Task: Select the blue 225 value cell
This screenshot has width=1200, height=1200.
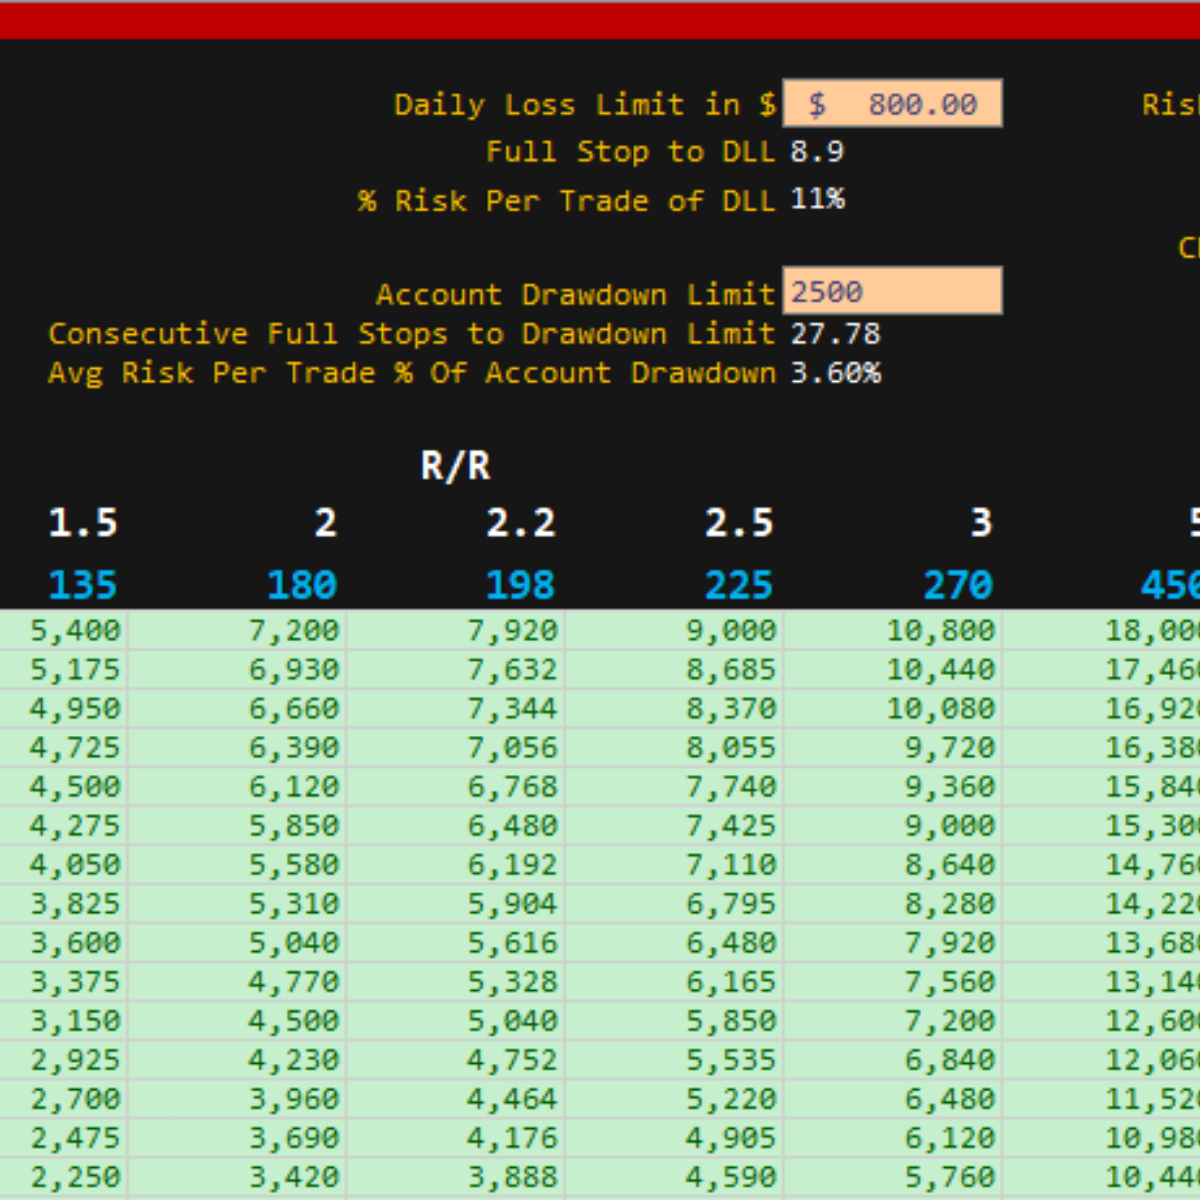Action: point(739,584)
